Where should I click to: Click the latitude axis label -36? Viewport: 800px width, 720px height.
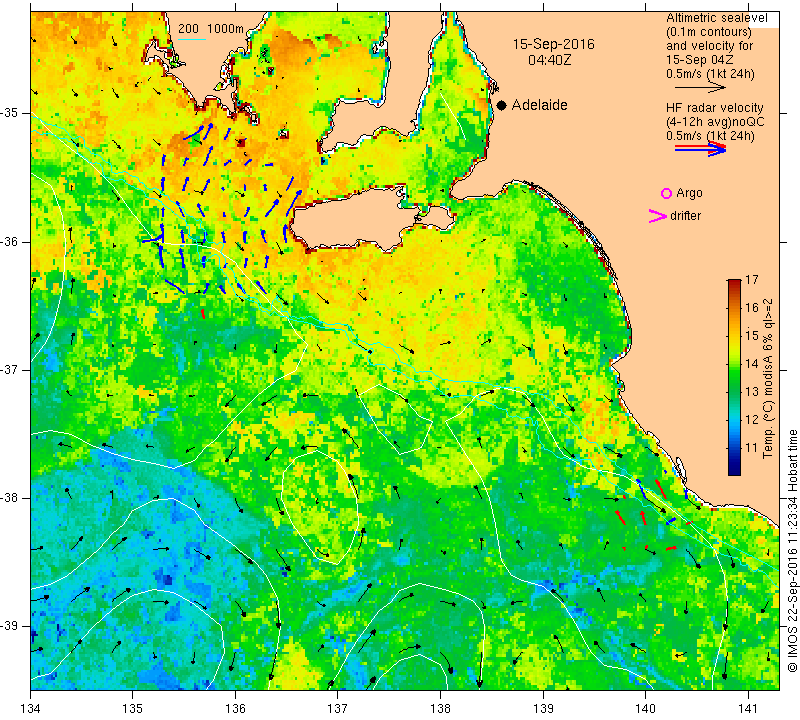(x=11, y=241)
